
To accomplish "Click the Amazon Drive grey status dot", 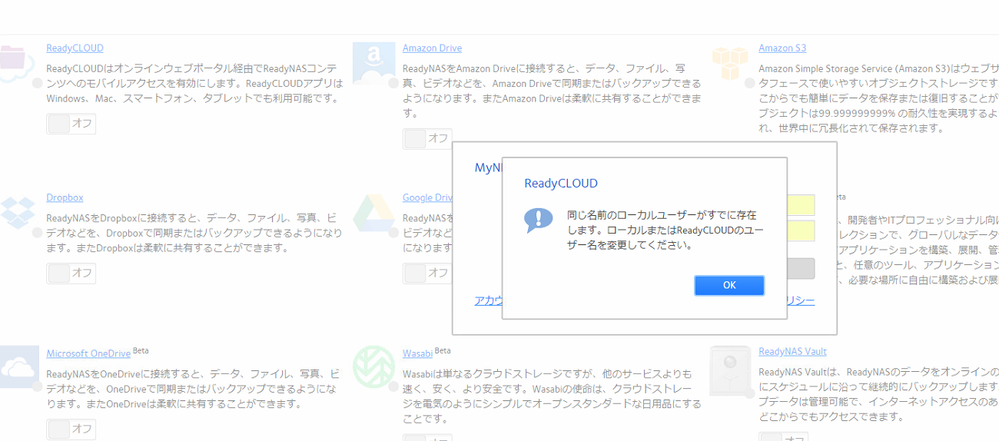I will 393,83.
